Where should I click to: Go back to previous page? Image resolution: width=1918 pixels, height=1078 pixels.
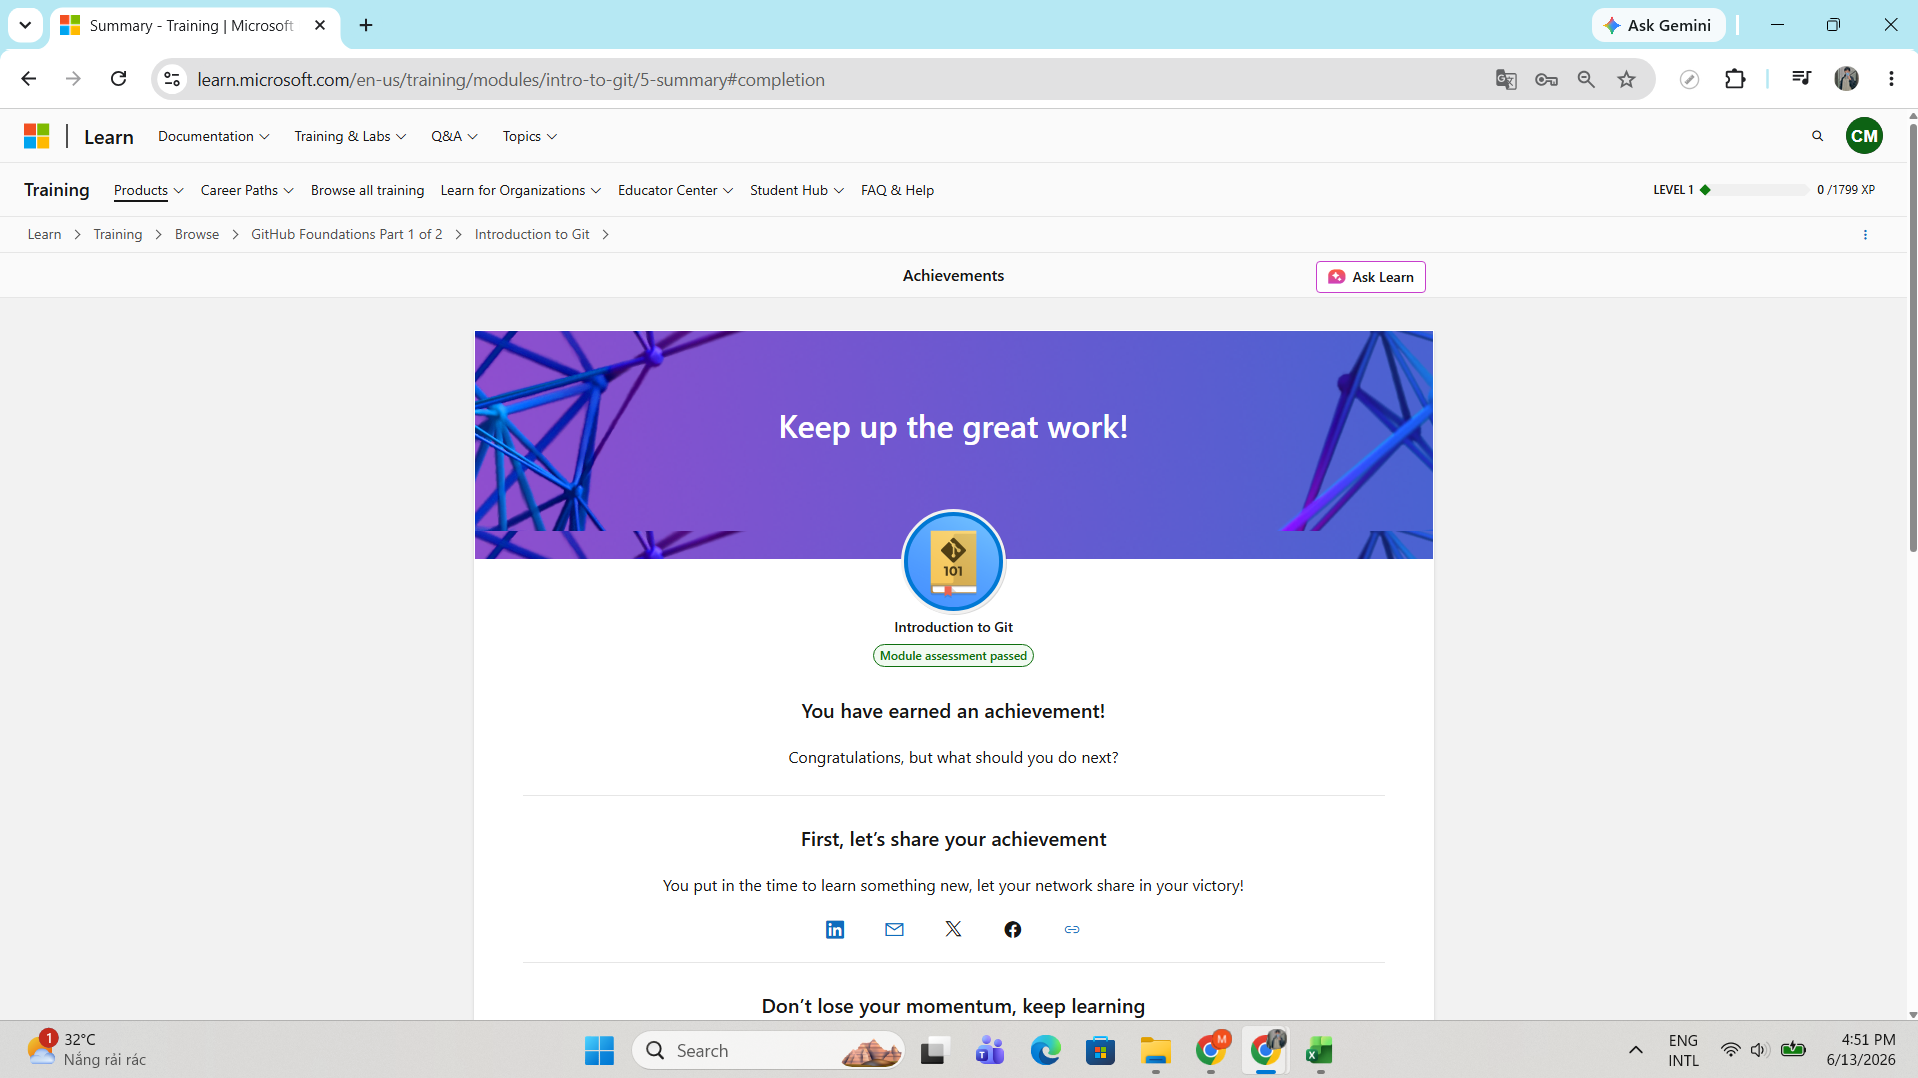[x=28, y=79]
